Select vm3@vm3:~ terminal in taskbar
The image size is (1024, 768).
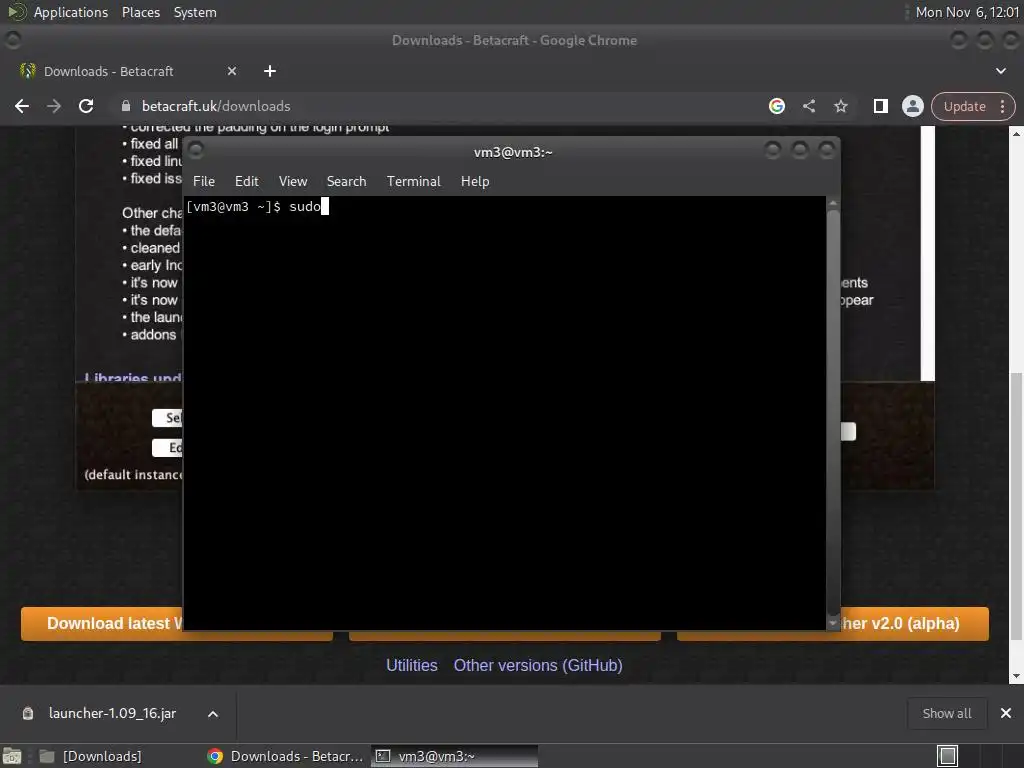coord(455,756)
